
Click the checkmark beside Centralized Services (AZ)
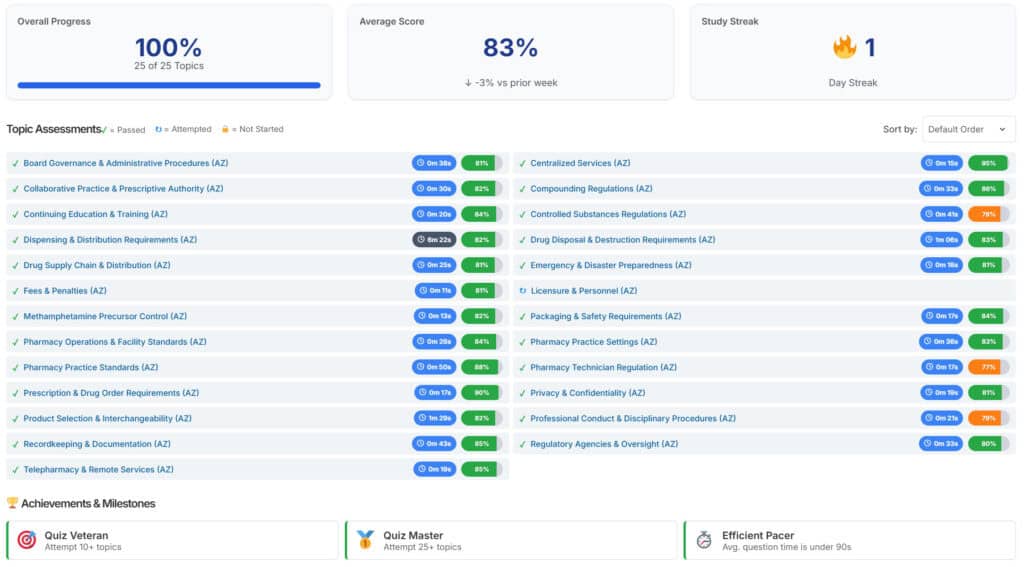[522, 163]
